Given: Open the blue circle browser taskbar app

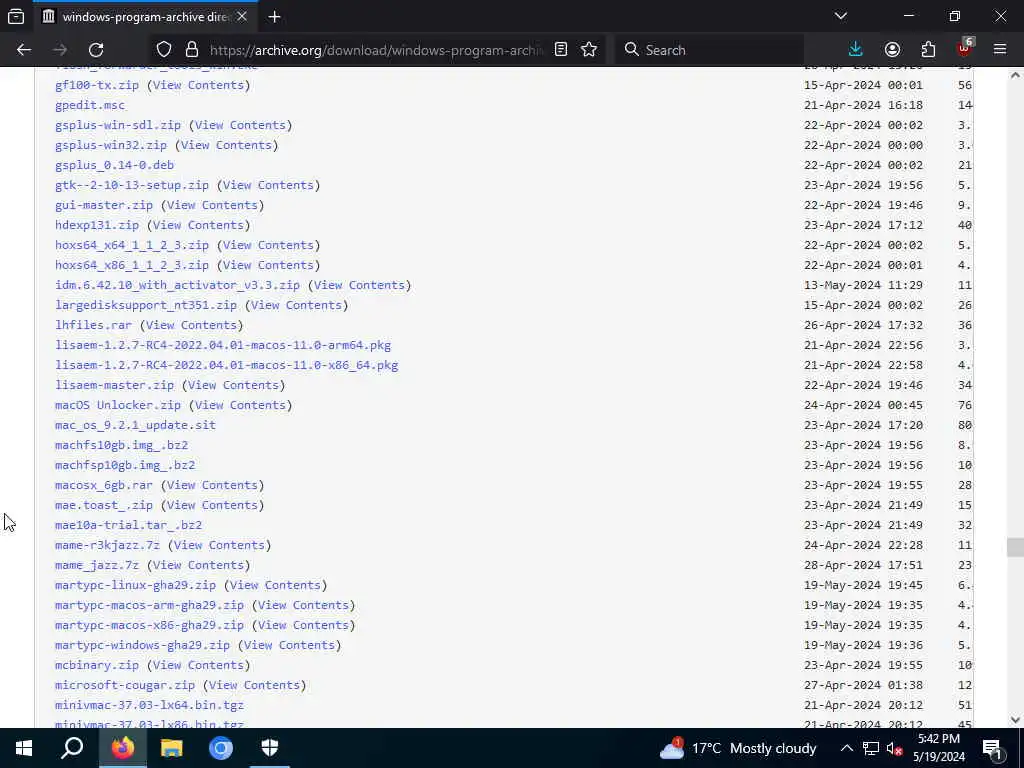Looking at the screenshot, I should pos(221,748).
